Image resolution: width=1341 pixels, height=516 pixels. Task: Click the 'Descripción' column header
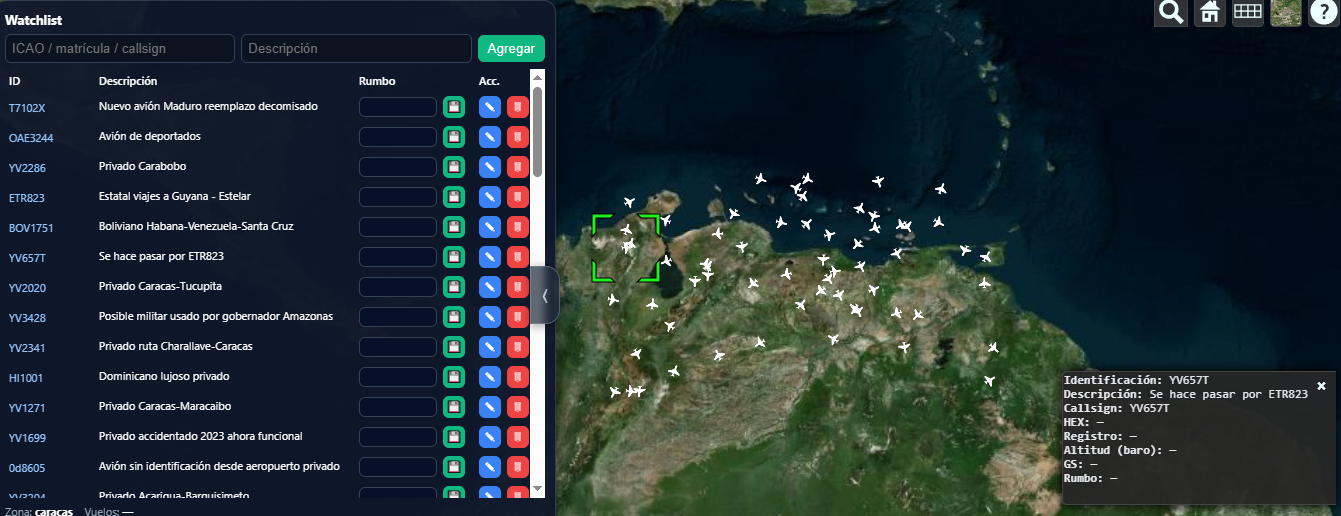click(128, 81)
